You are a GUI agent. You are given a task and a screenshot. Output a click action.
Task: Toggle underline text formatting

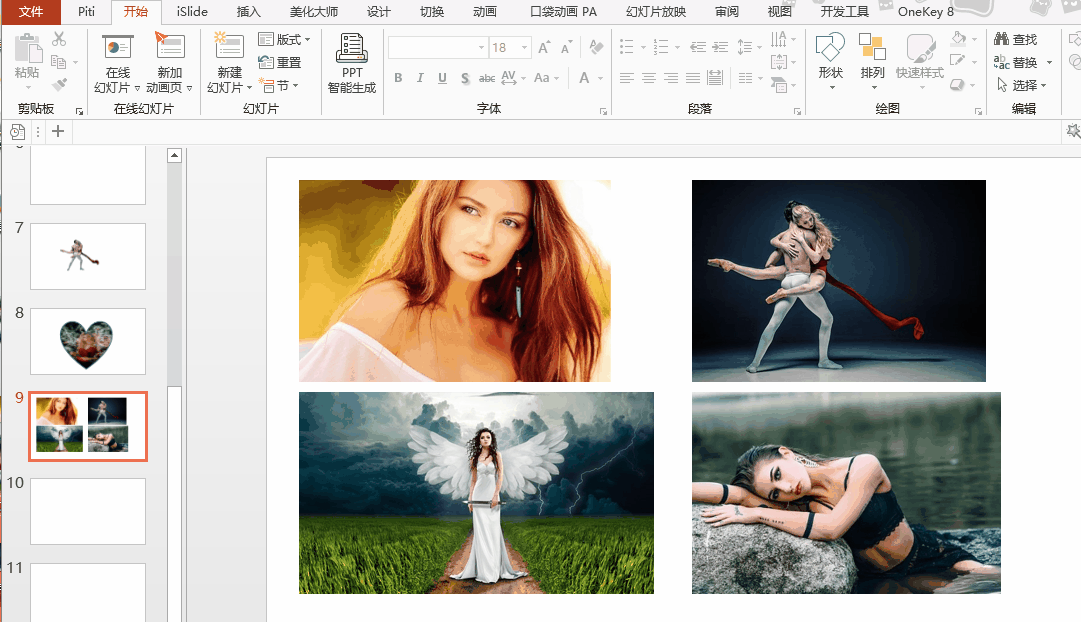click(x=442, y=78)
